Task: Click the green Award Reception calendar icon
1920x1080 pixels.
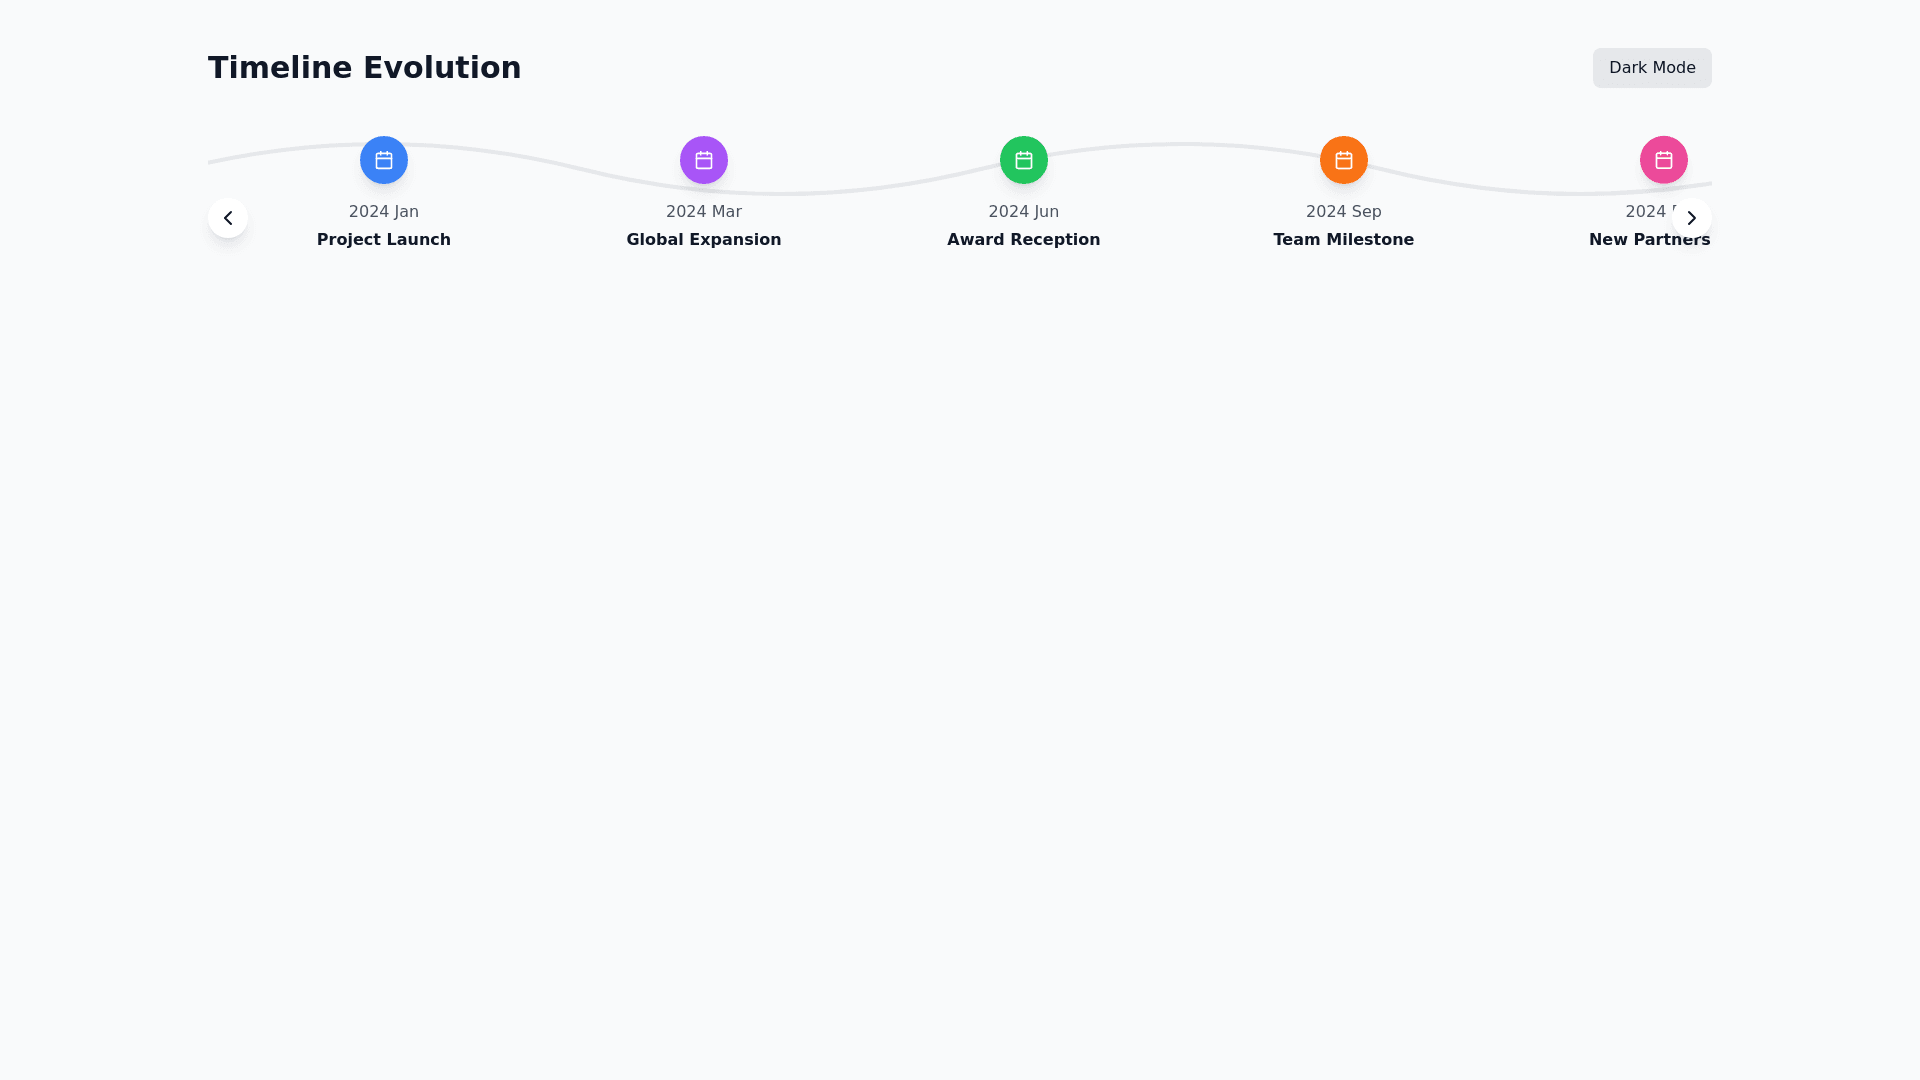Action: coord(1024,160)
